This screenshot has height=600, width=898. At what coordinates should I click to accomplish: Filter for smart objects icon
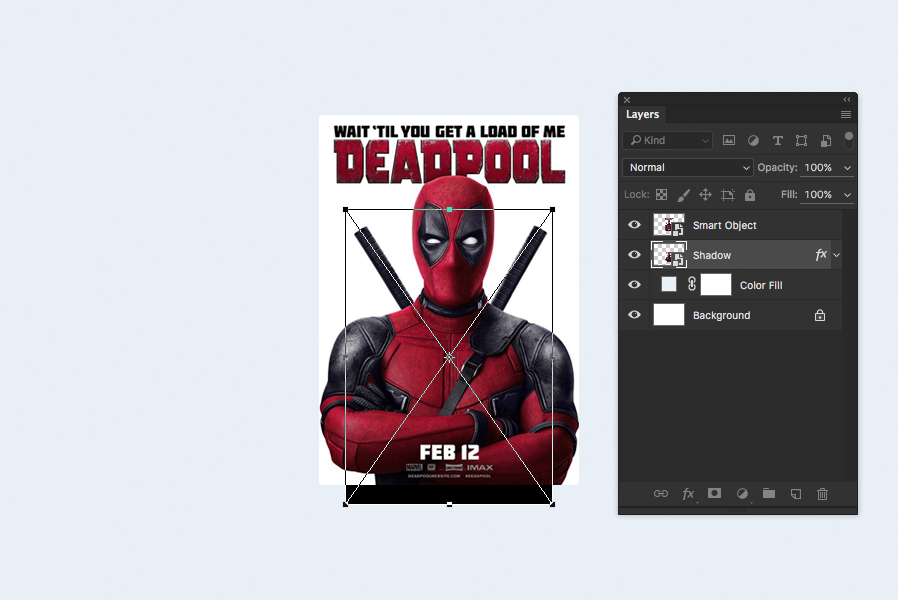826,140
